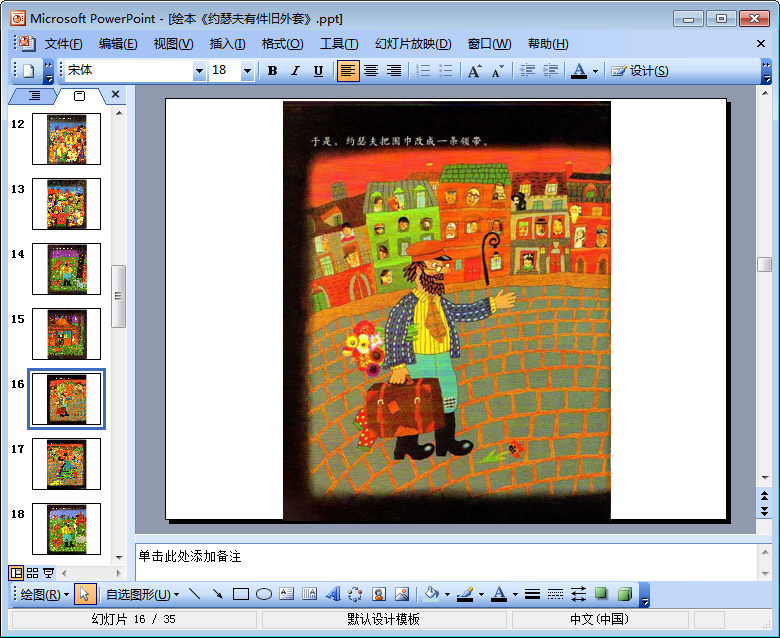The height and width of the screenshot is (638, 780).
Task: Click Decrease Indent icon
Action: (x=527, y=71)
